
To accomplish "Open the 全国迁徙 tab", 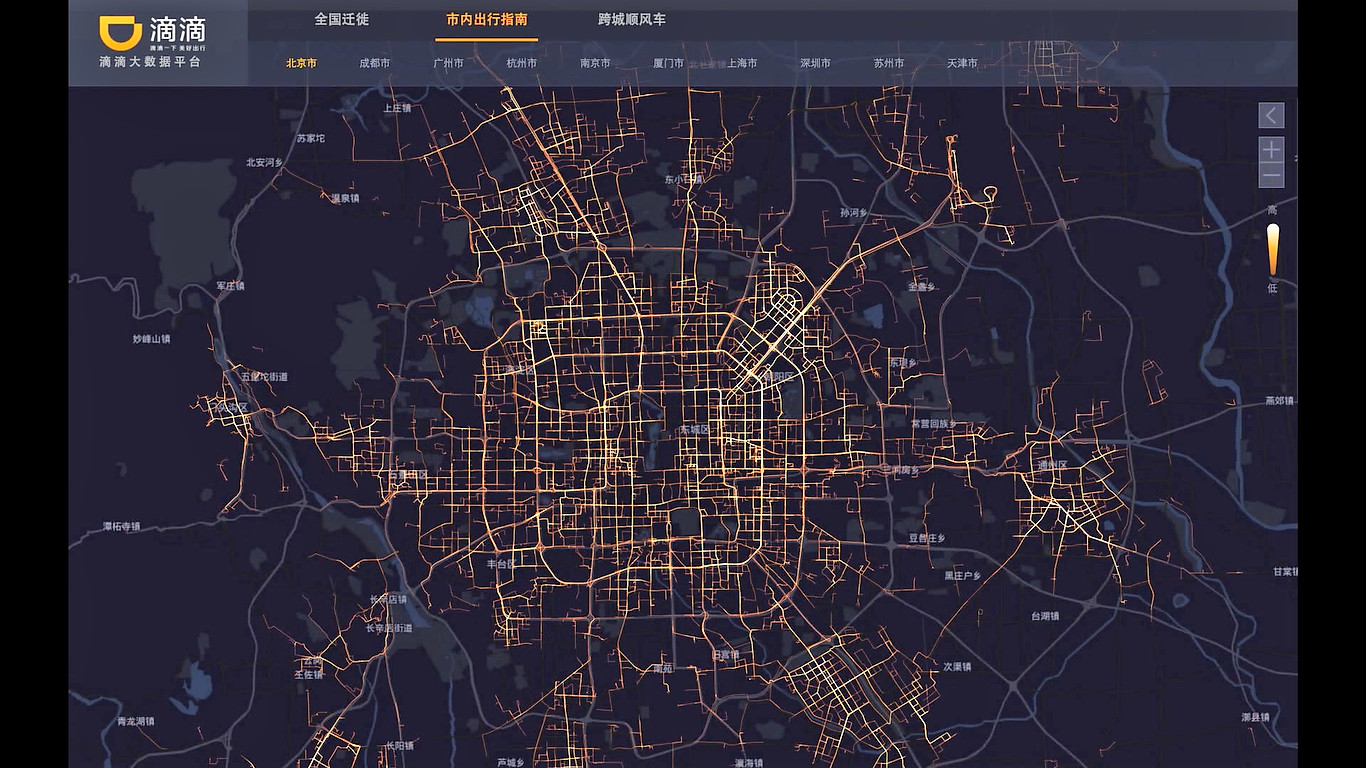I will 341,19.
